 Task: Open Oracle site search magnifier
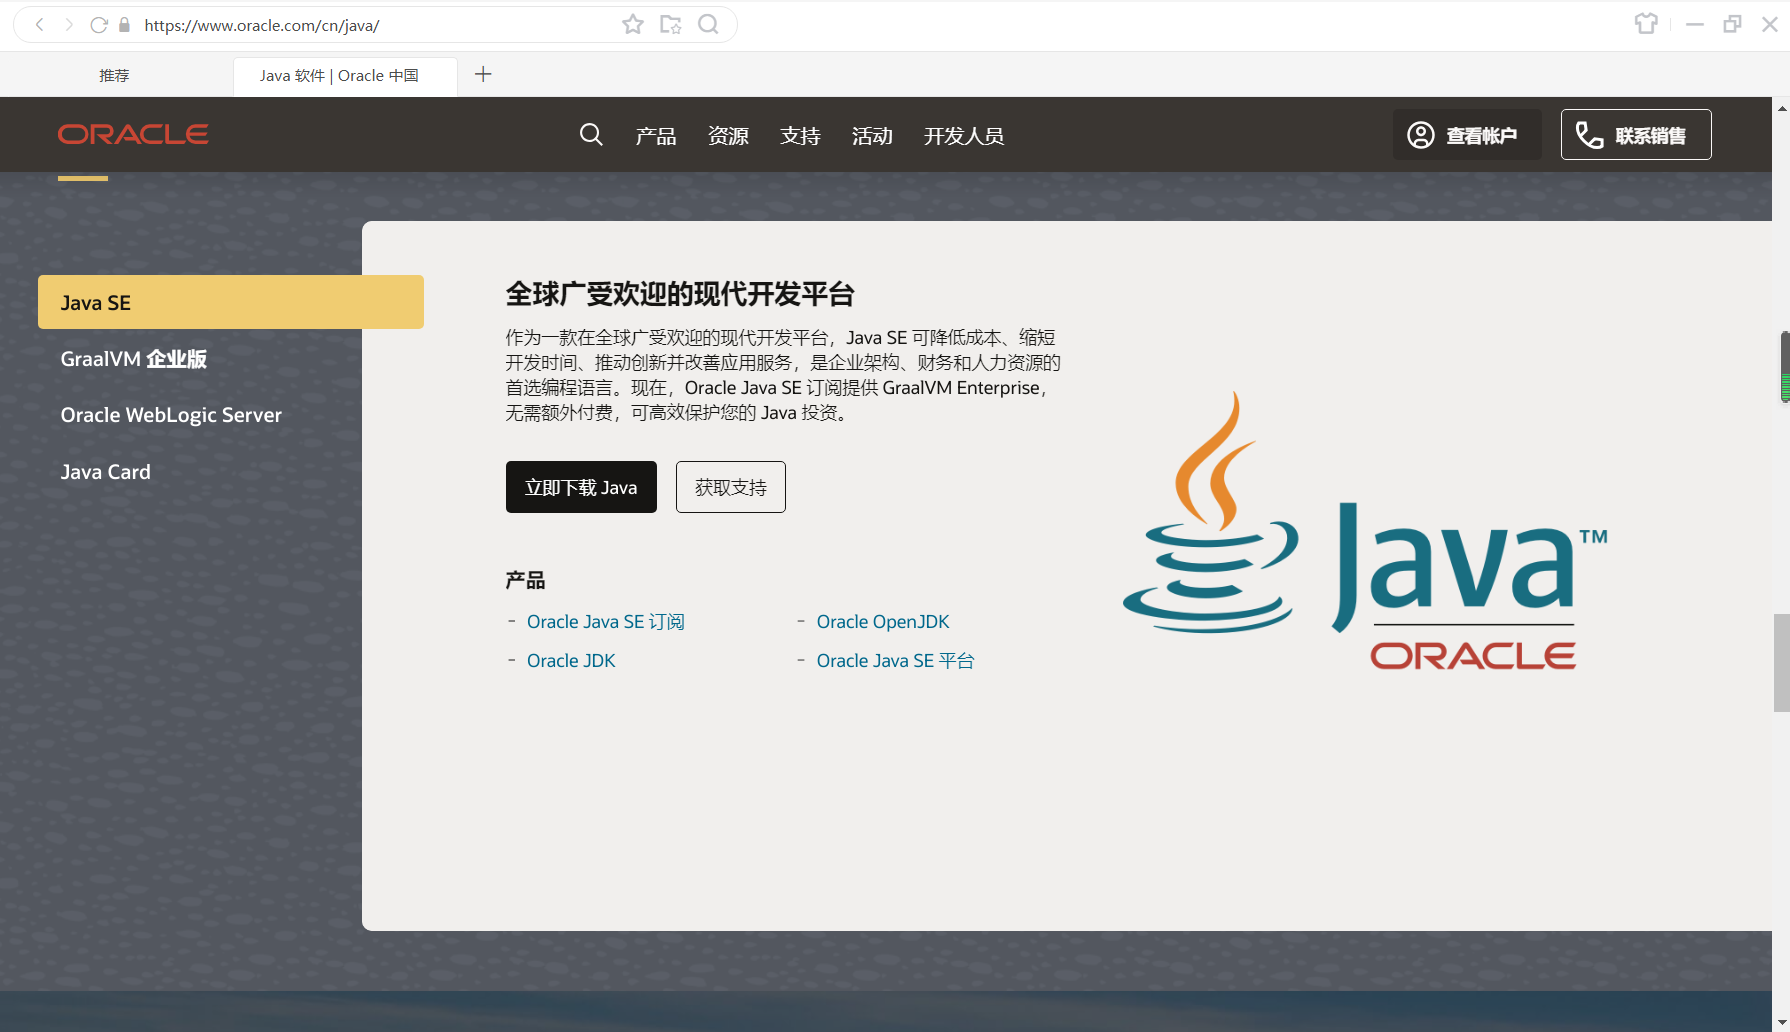tap(591, 134)
